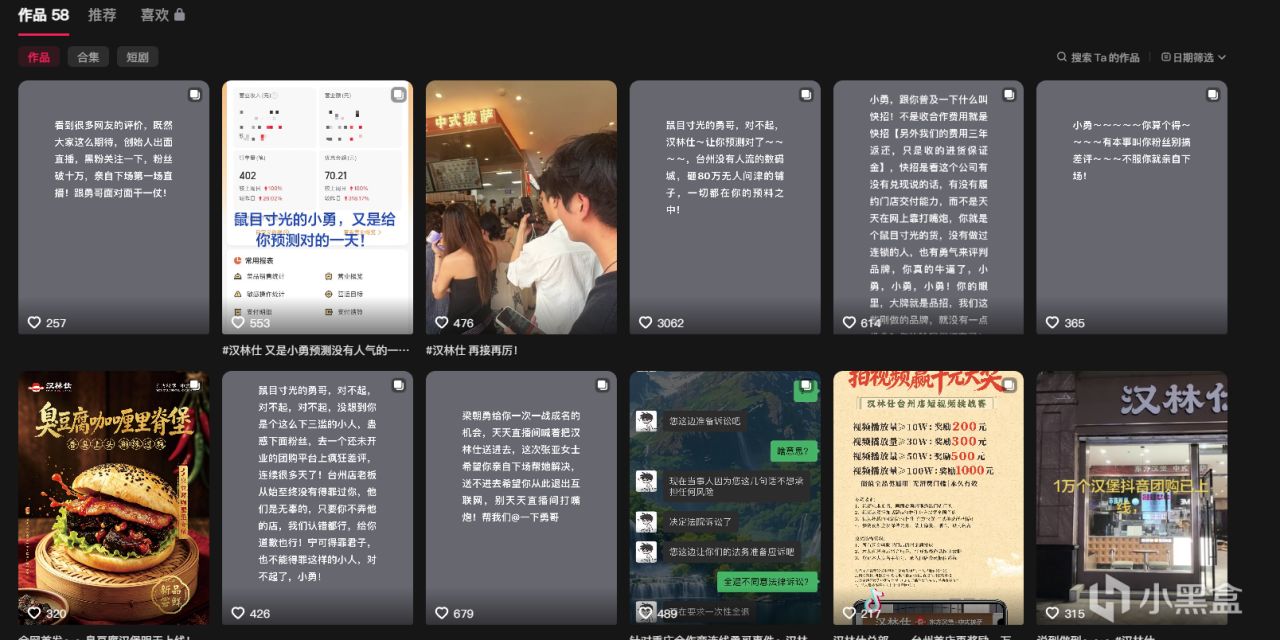Open the chat screenshot video with 您这边准备诉讼吧
Viewport: 1280px width, 640px height.
725,498
